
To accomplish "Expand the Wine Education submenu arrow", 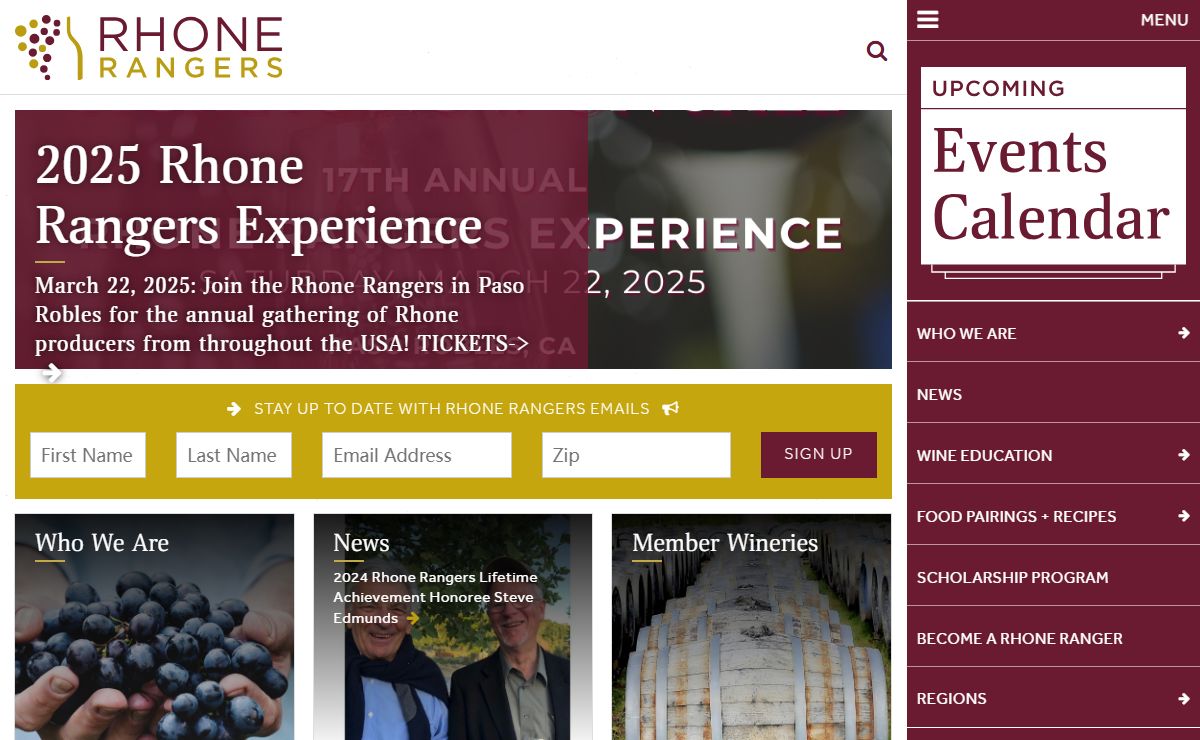I will (1184, 455).
